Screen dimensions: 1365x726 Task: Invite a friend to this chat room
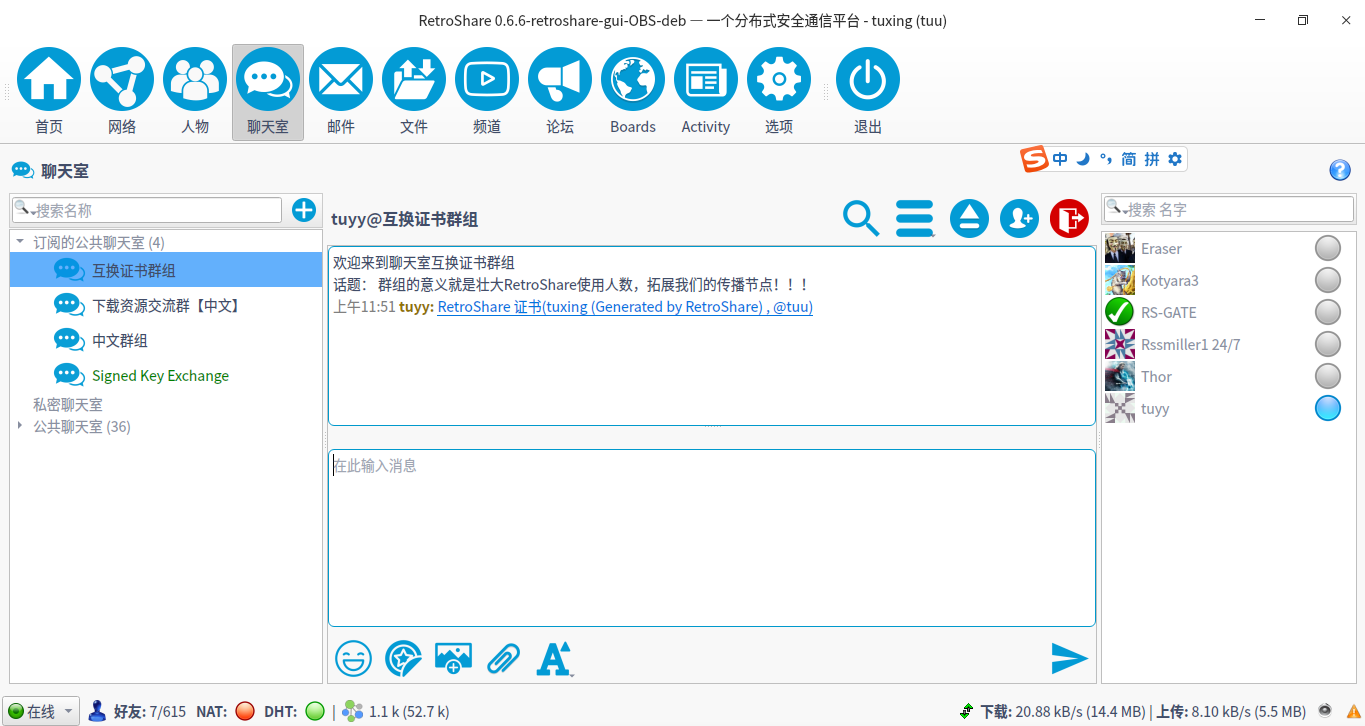point(1019,218)
